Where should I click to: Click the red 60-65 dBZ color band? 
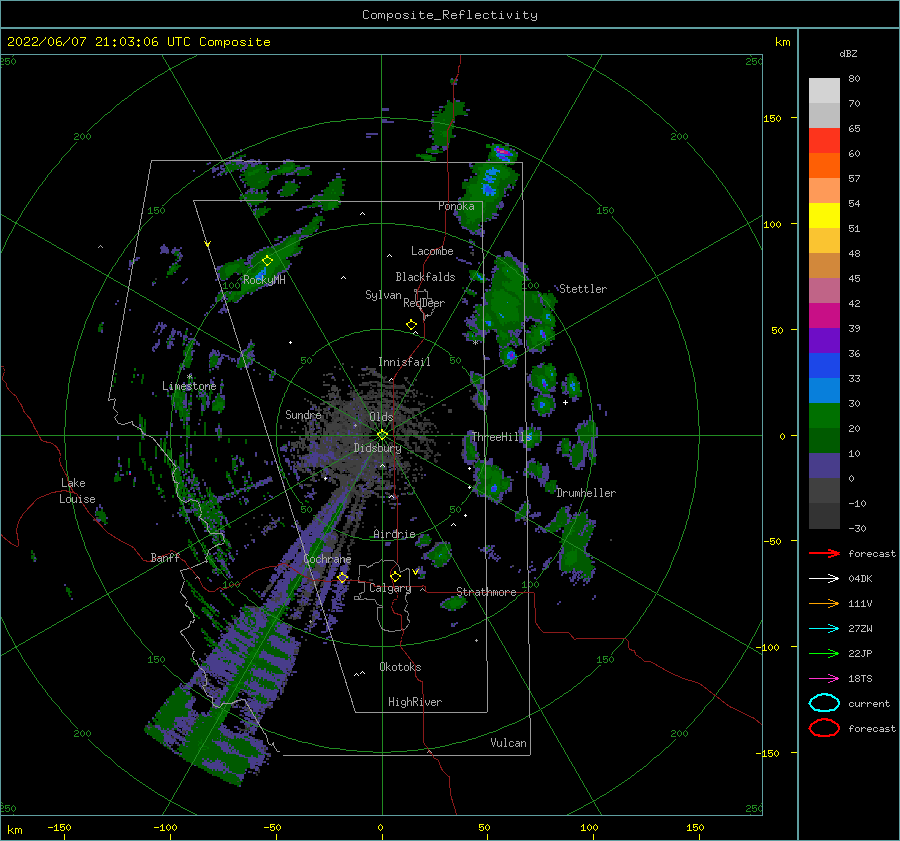pyautogui.click(x=824, y=141)
